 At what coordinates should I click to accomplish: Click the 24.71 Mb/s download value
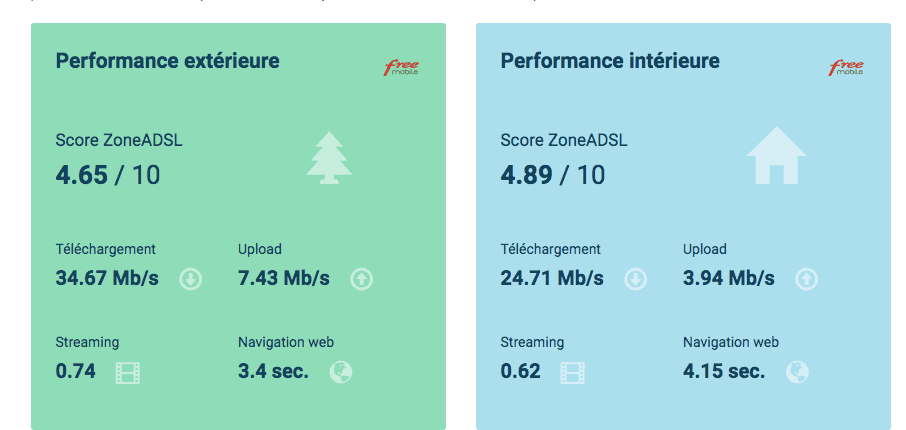[x=552, y=278]
